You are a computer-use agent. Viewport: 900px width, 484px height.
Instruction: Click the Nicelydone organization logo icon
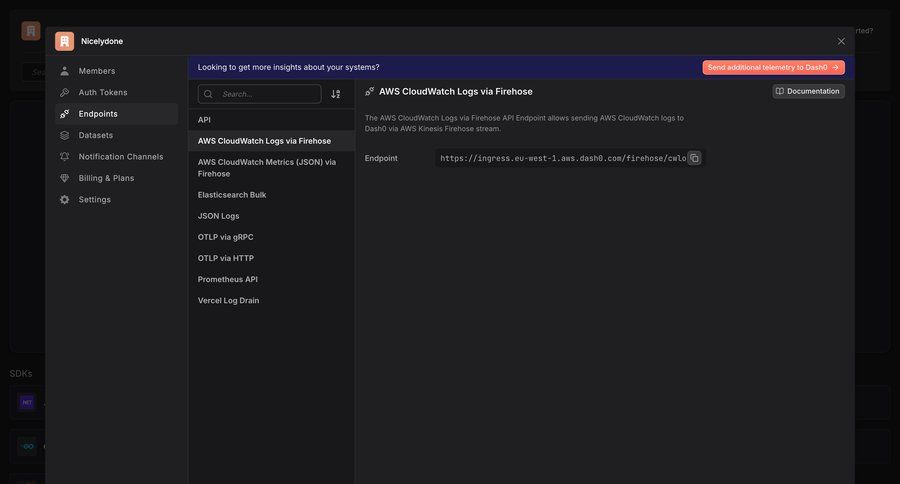64,41
